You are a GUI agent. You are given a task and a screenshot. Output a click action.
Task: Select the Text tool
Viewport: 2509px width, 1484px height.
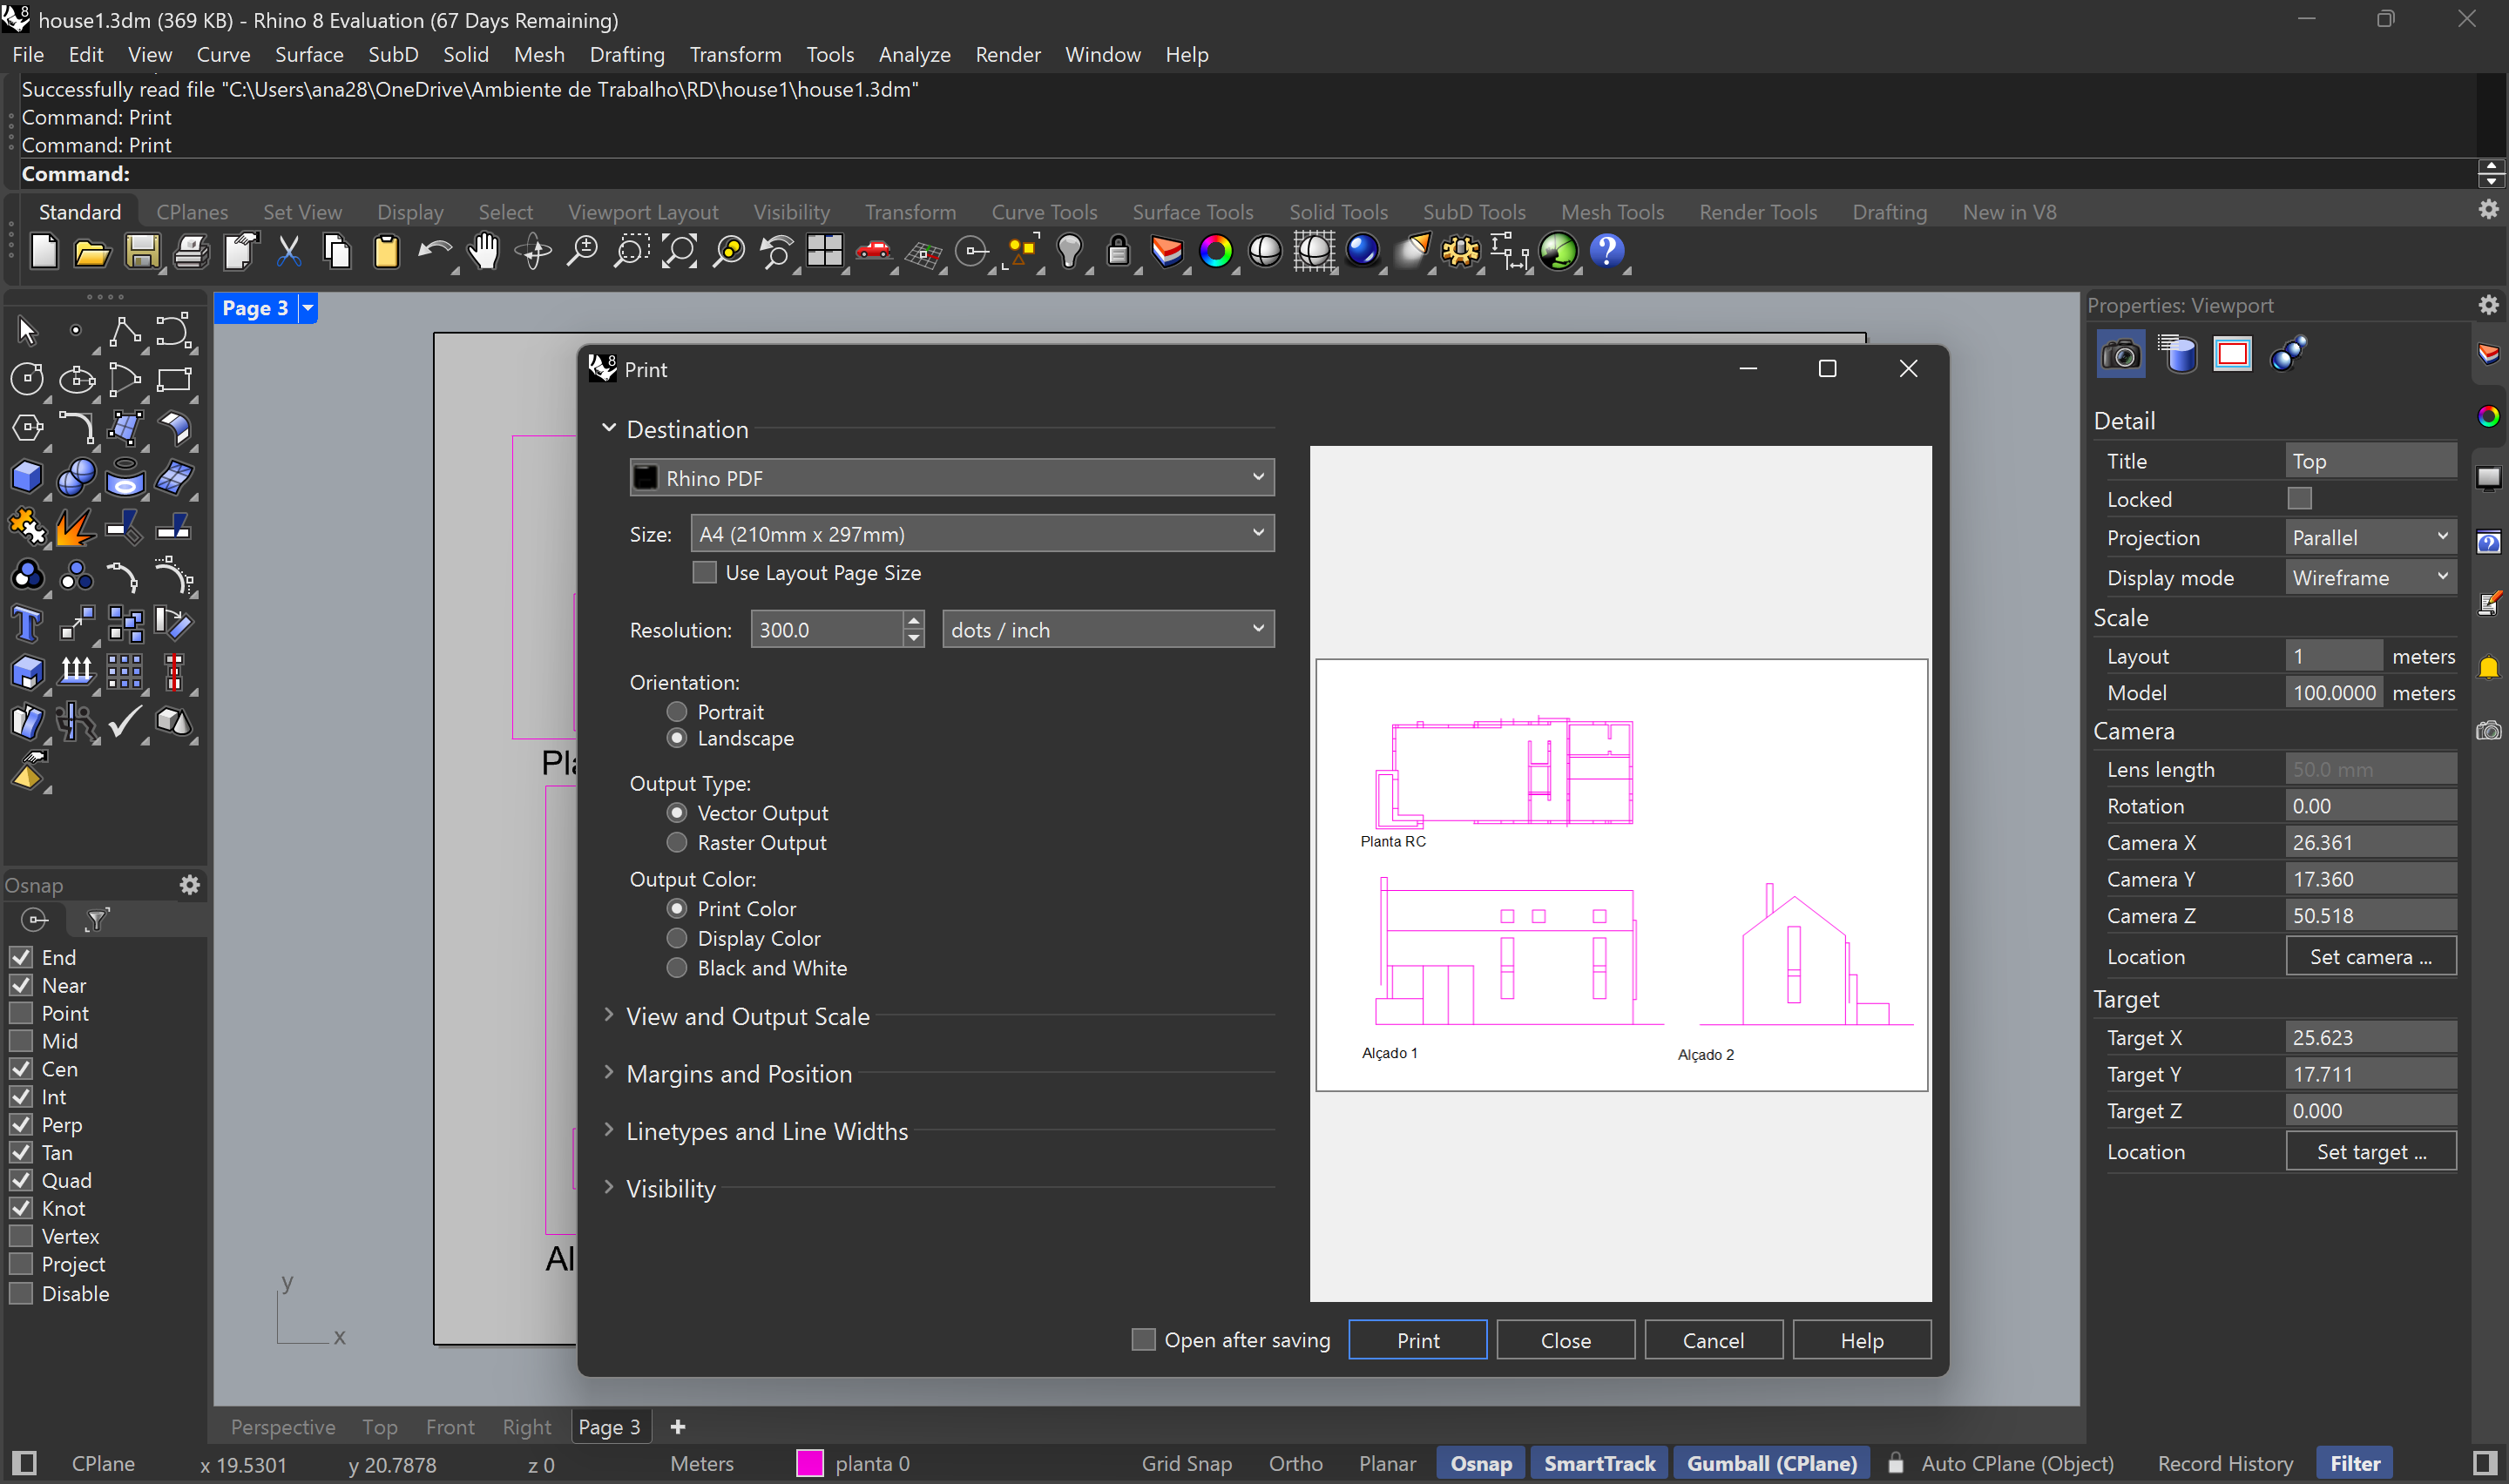27,623
